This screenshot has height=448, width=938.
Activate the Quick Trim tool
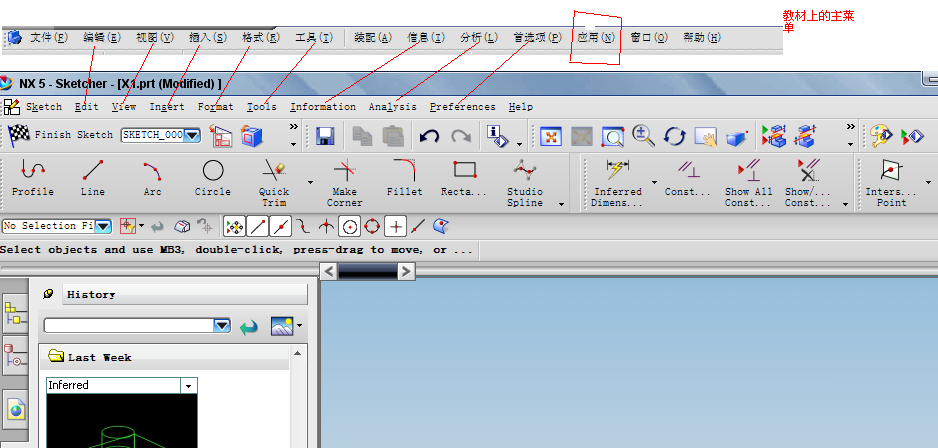pyautogui.click(x=274, y=182)
